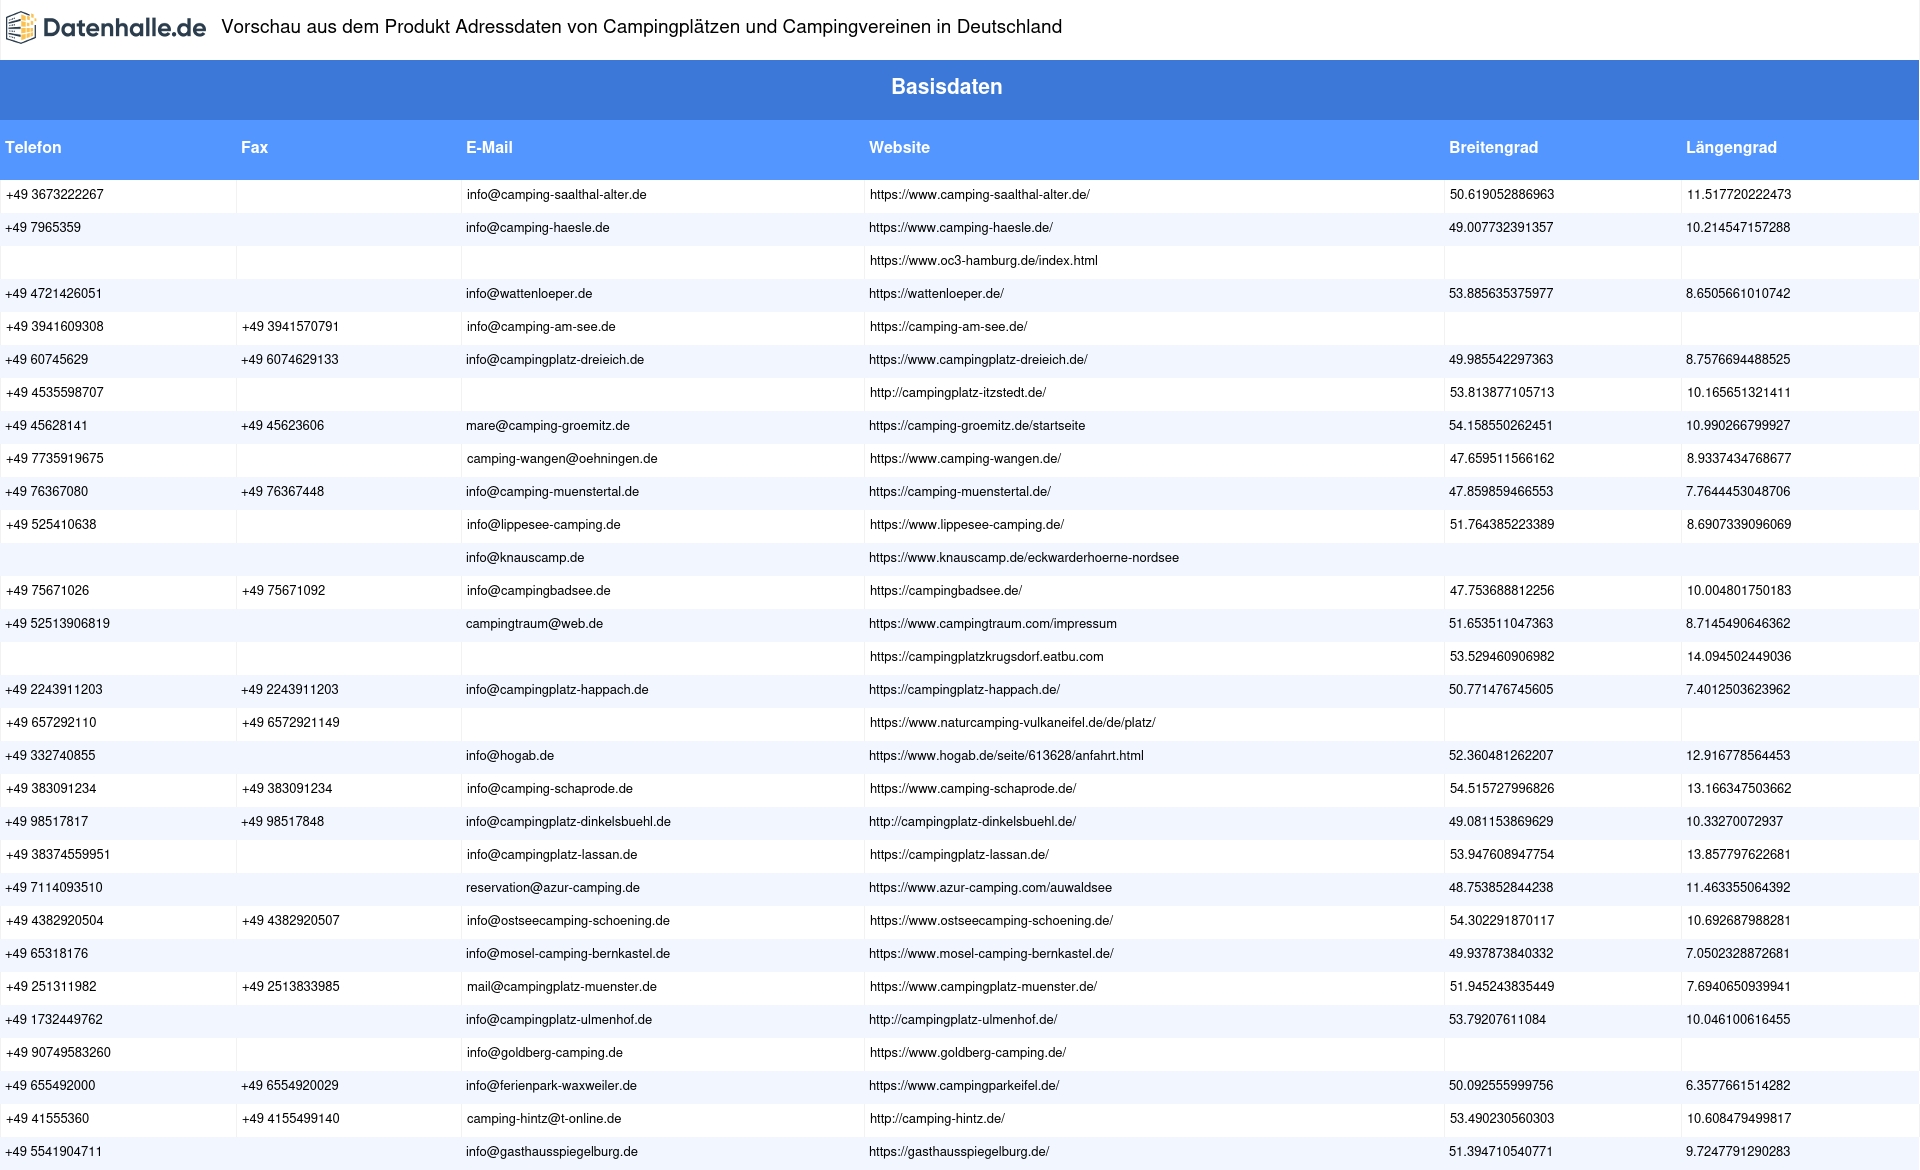Select email info@camping-muenstertal.de

coord(552,492)
